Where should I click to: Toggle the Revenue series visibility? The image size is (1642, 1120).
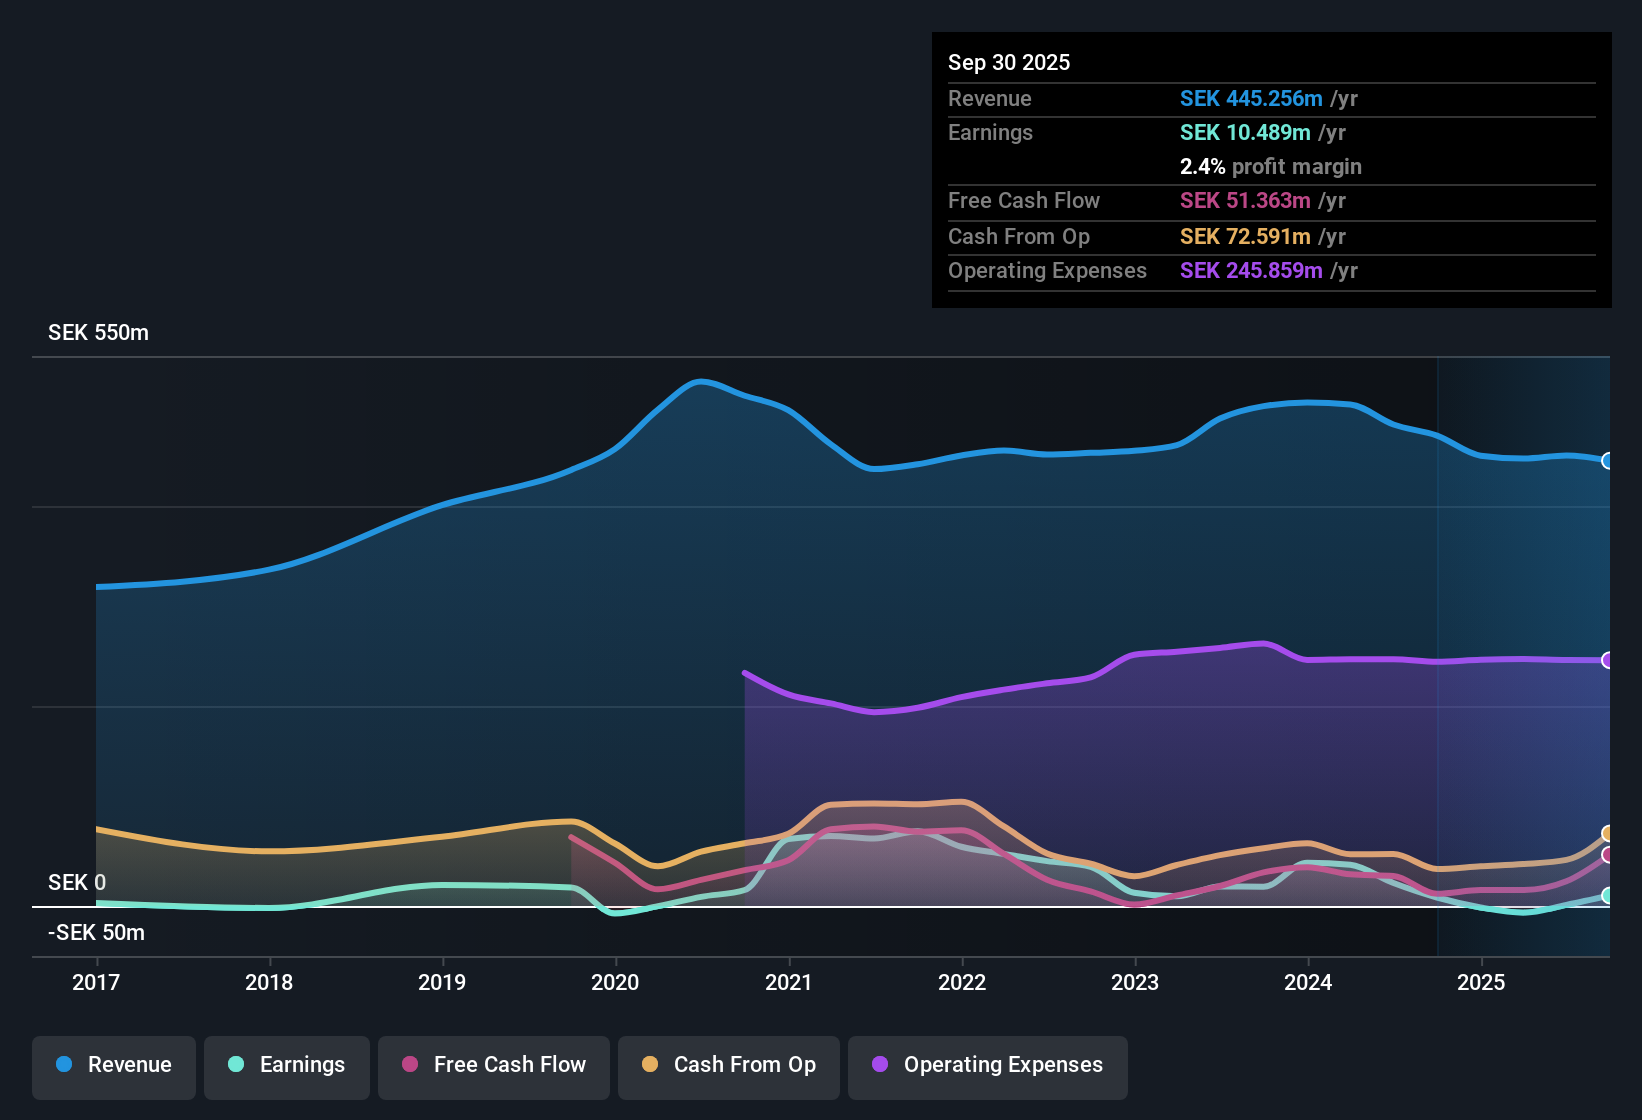click(x=113, y=1065)
